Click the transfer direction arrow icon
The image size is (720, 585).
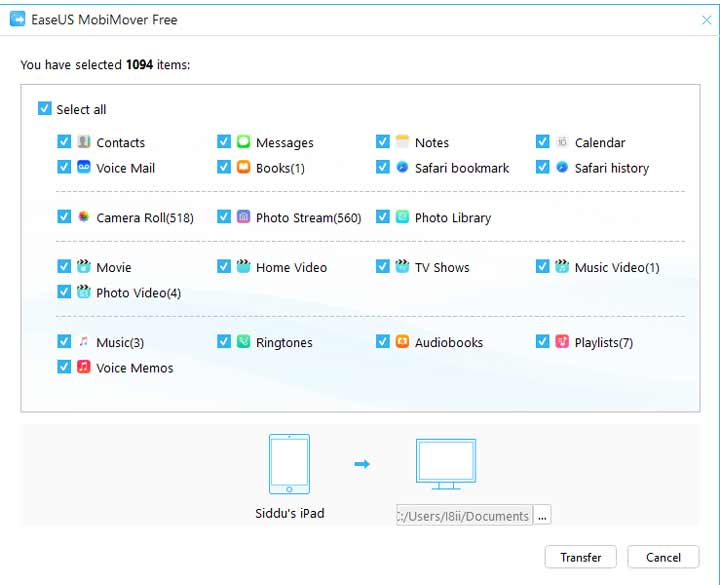pyautogui.click(x=362, y=464)
